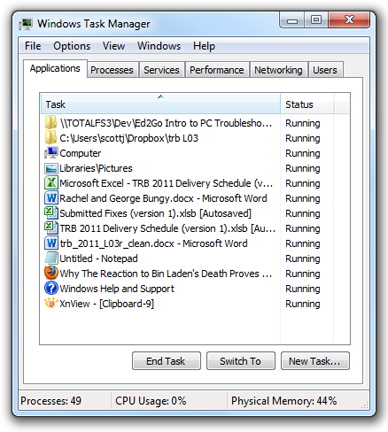Click the New Task... button

(315, 361)
